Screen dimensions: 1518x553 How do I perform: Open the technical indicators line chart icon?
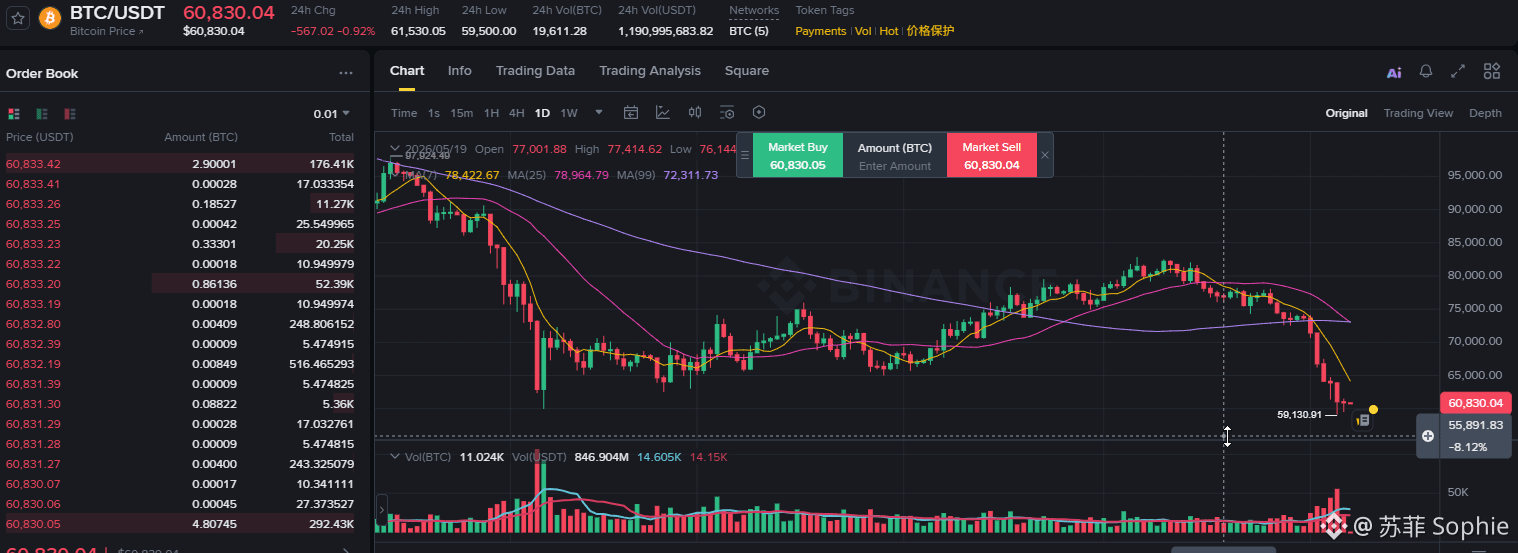[663, 112]
